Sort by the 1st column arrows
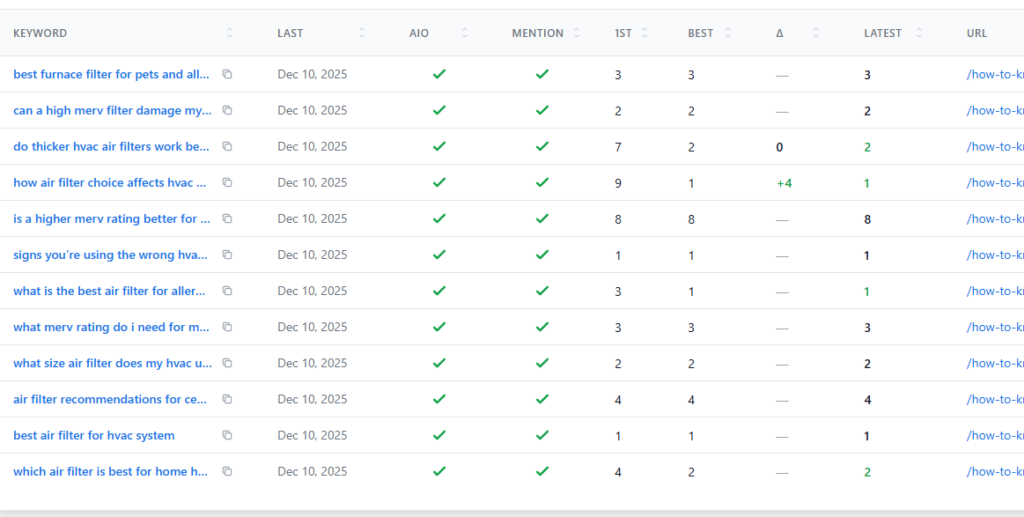 pos(644,33)
